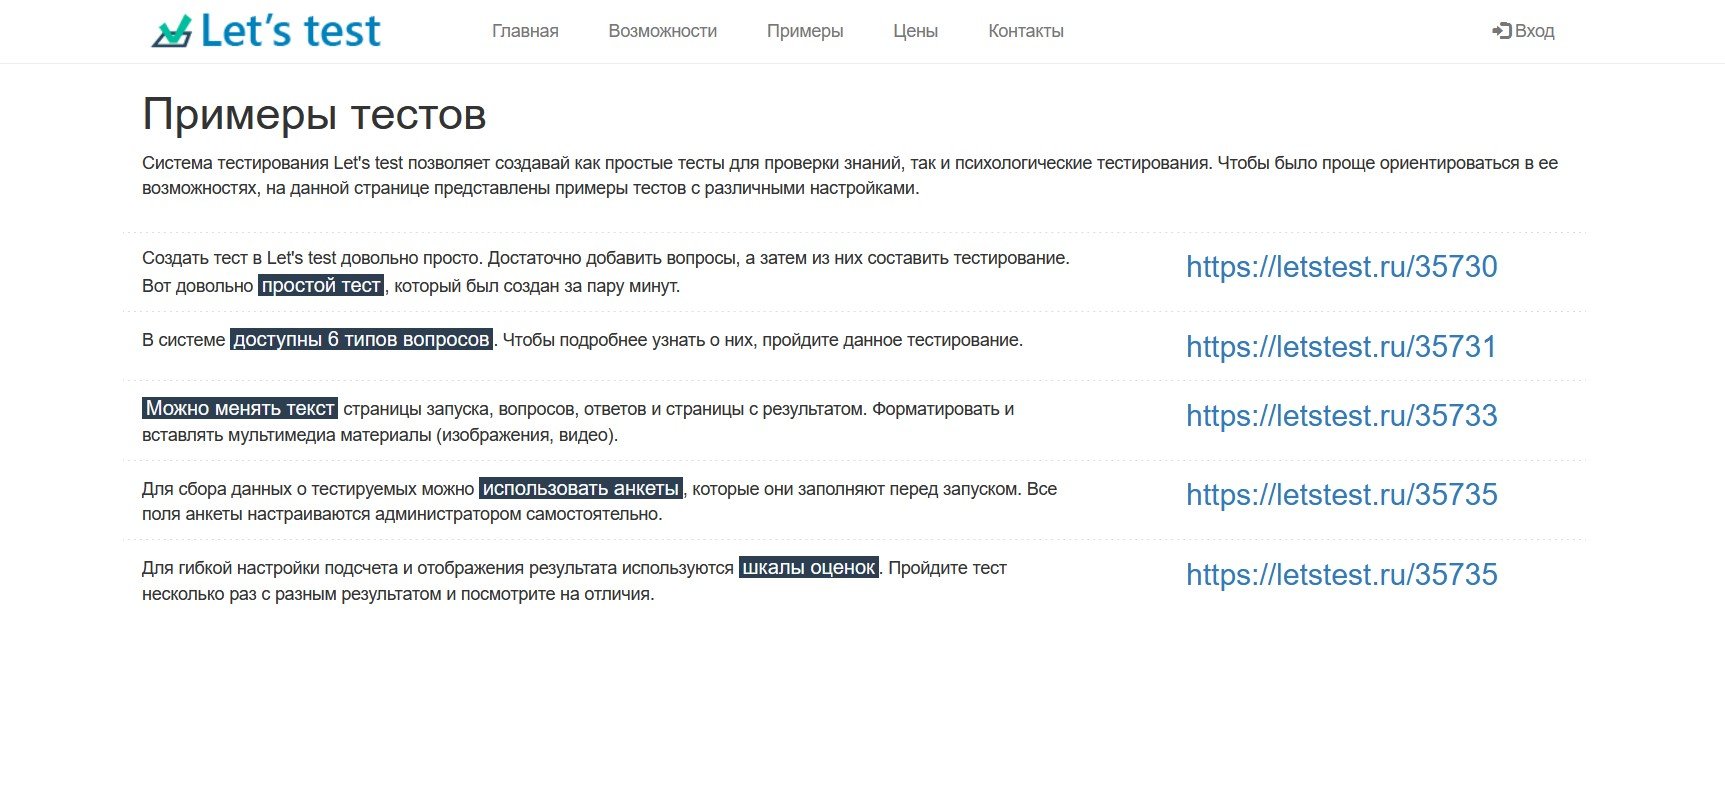Visit the https://letstest.ru/35731 link
1725x794 pixels.
pos(1341,347)
